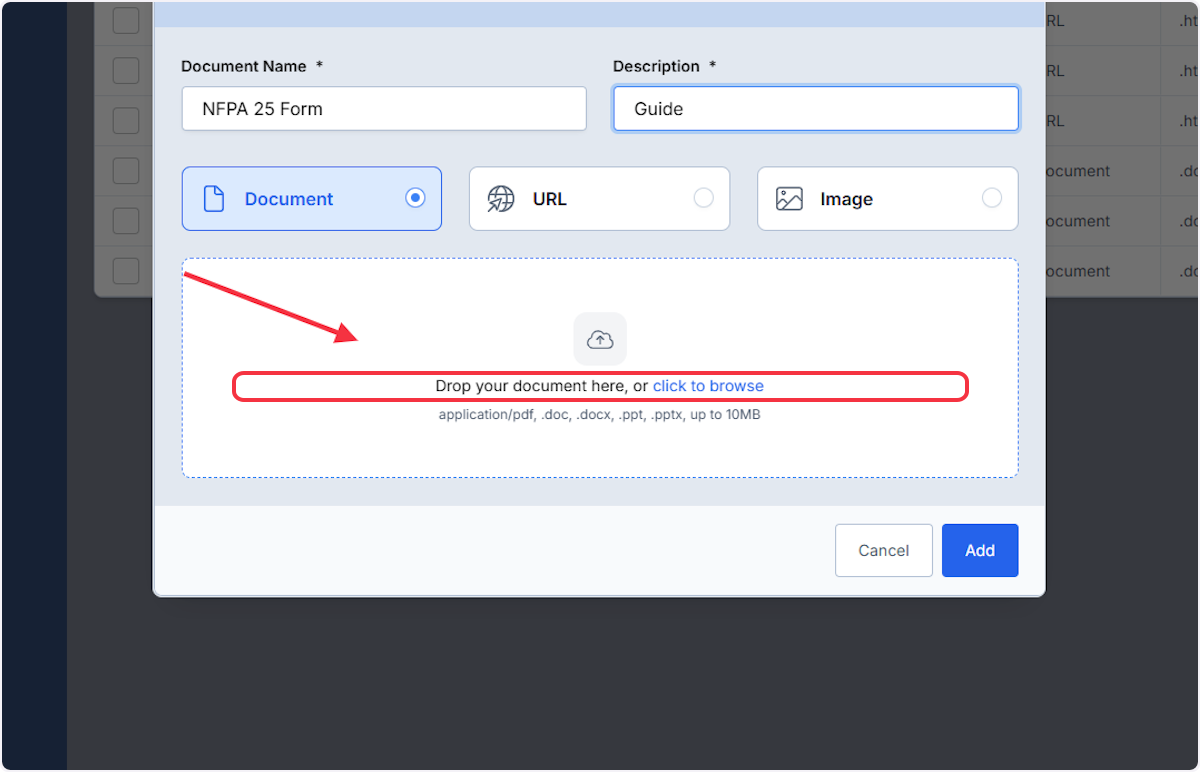Viewport: 1200px width, 772px height.
Task: Select the URL radio button
Action: (x=704, y=198)
